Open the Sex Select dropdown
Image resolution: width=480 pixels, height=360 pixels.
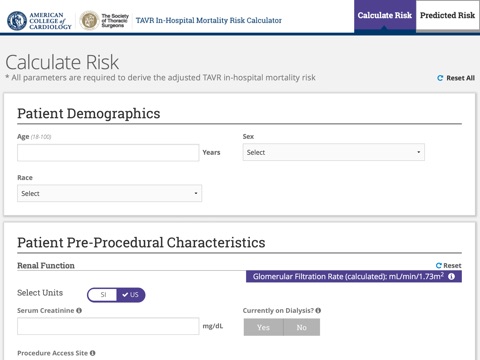(x=334, y=152)
